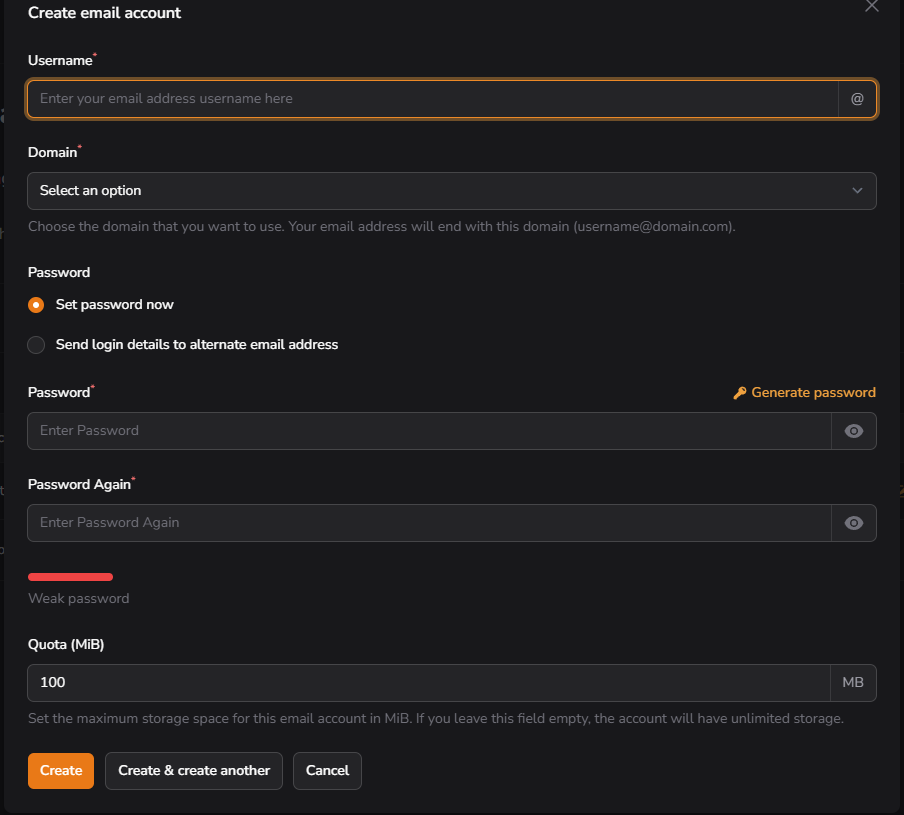Click the @ symbol in the username field
Screen dimensions: 904x815
tap(856, 99)
